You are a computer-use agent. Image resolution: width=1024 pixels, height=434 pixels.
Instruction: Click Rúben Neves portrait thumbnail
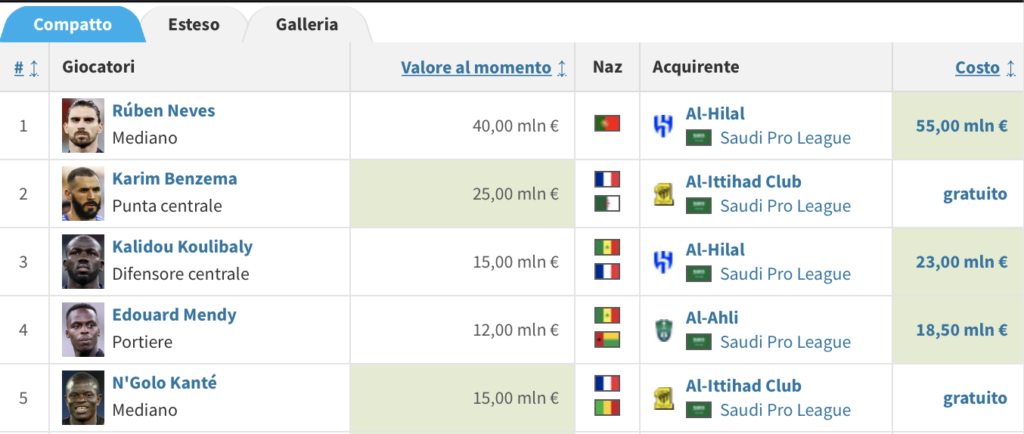pyautogui.click(x=83, y=125)
